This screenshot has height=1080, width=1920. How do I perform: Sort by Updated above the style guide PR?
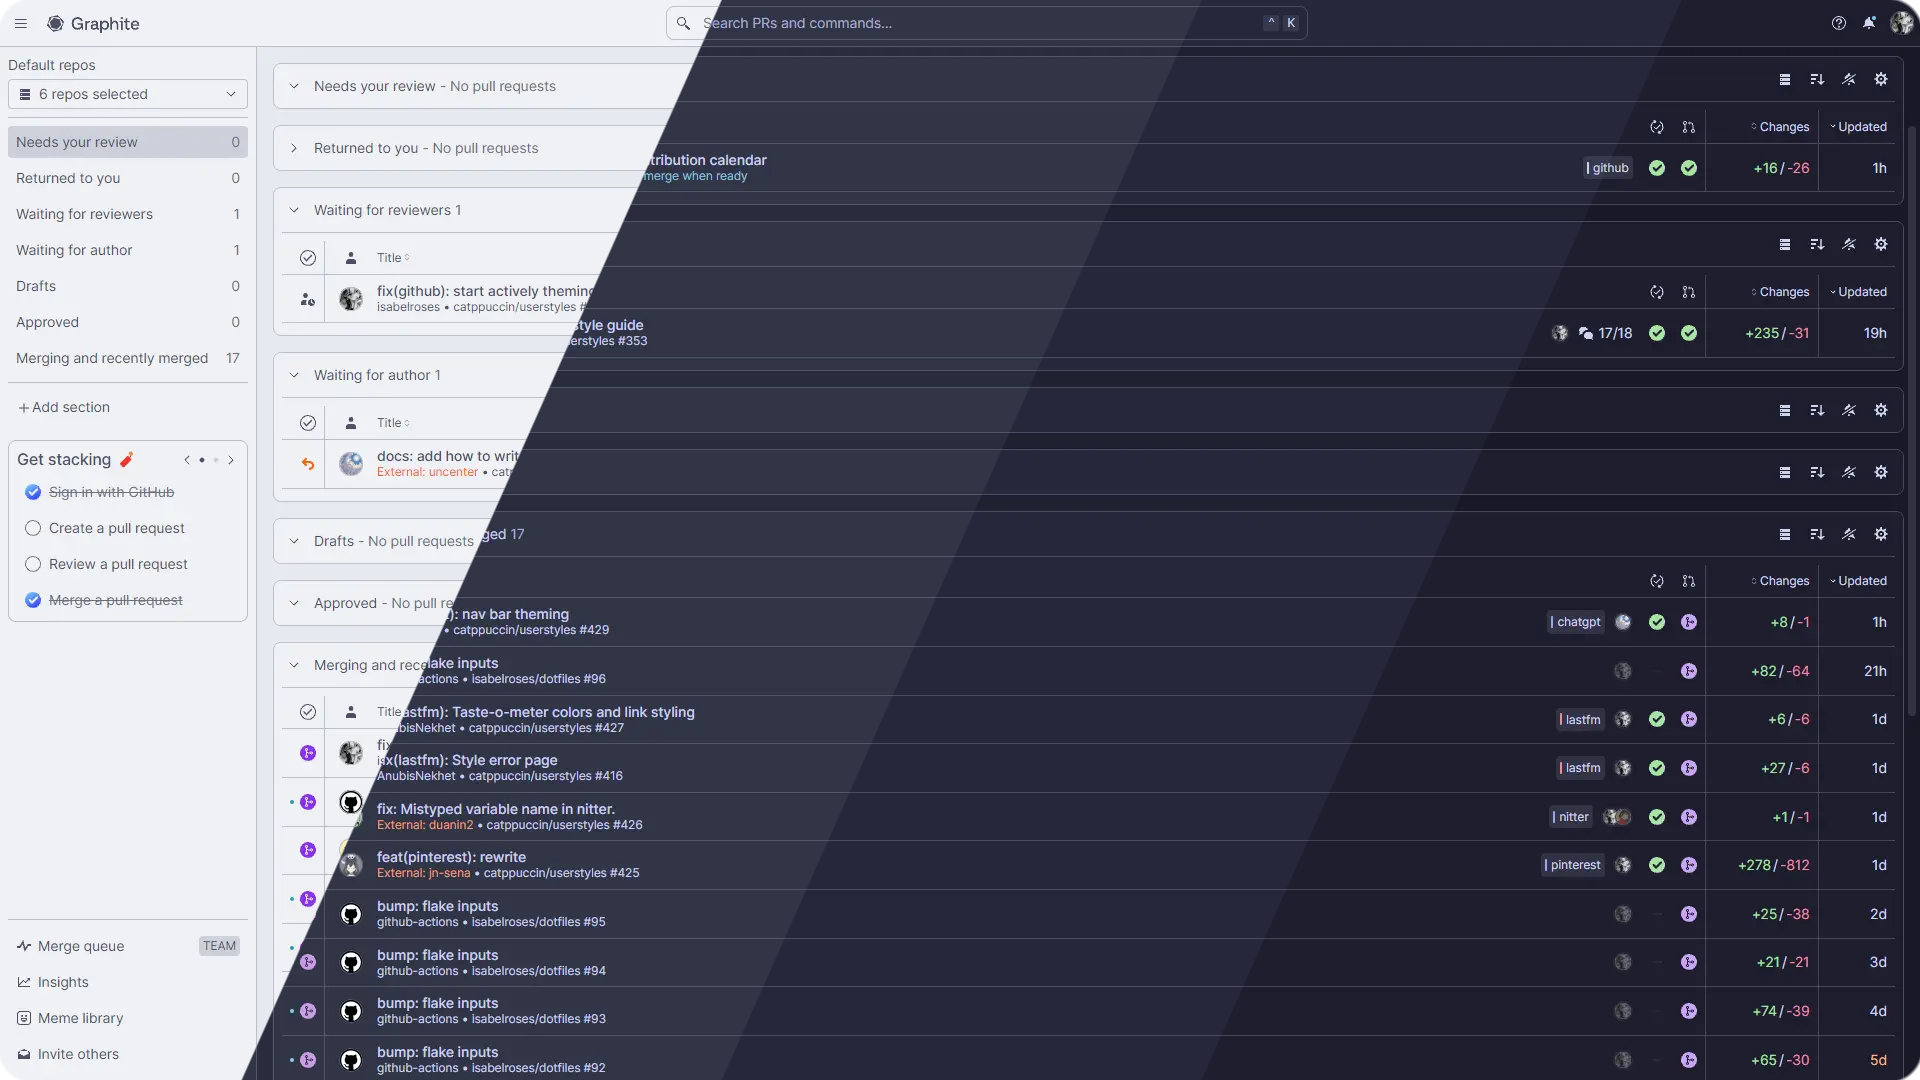coord(1859,292)
